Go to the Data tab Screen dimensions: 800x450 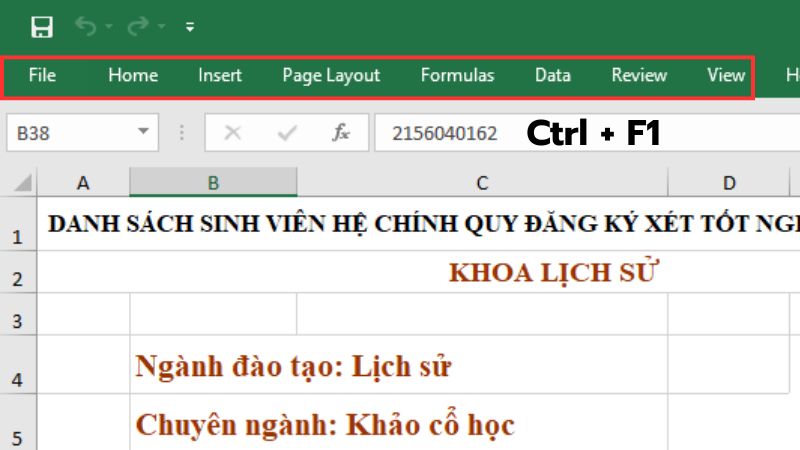coord(552,75)
